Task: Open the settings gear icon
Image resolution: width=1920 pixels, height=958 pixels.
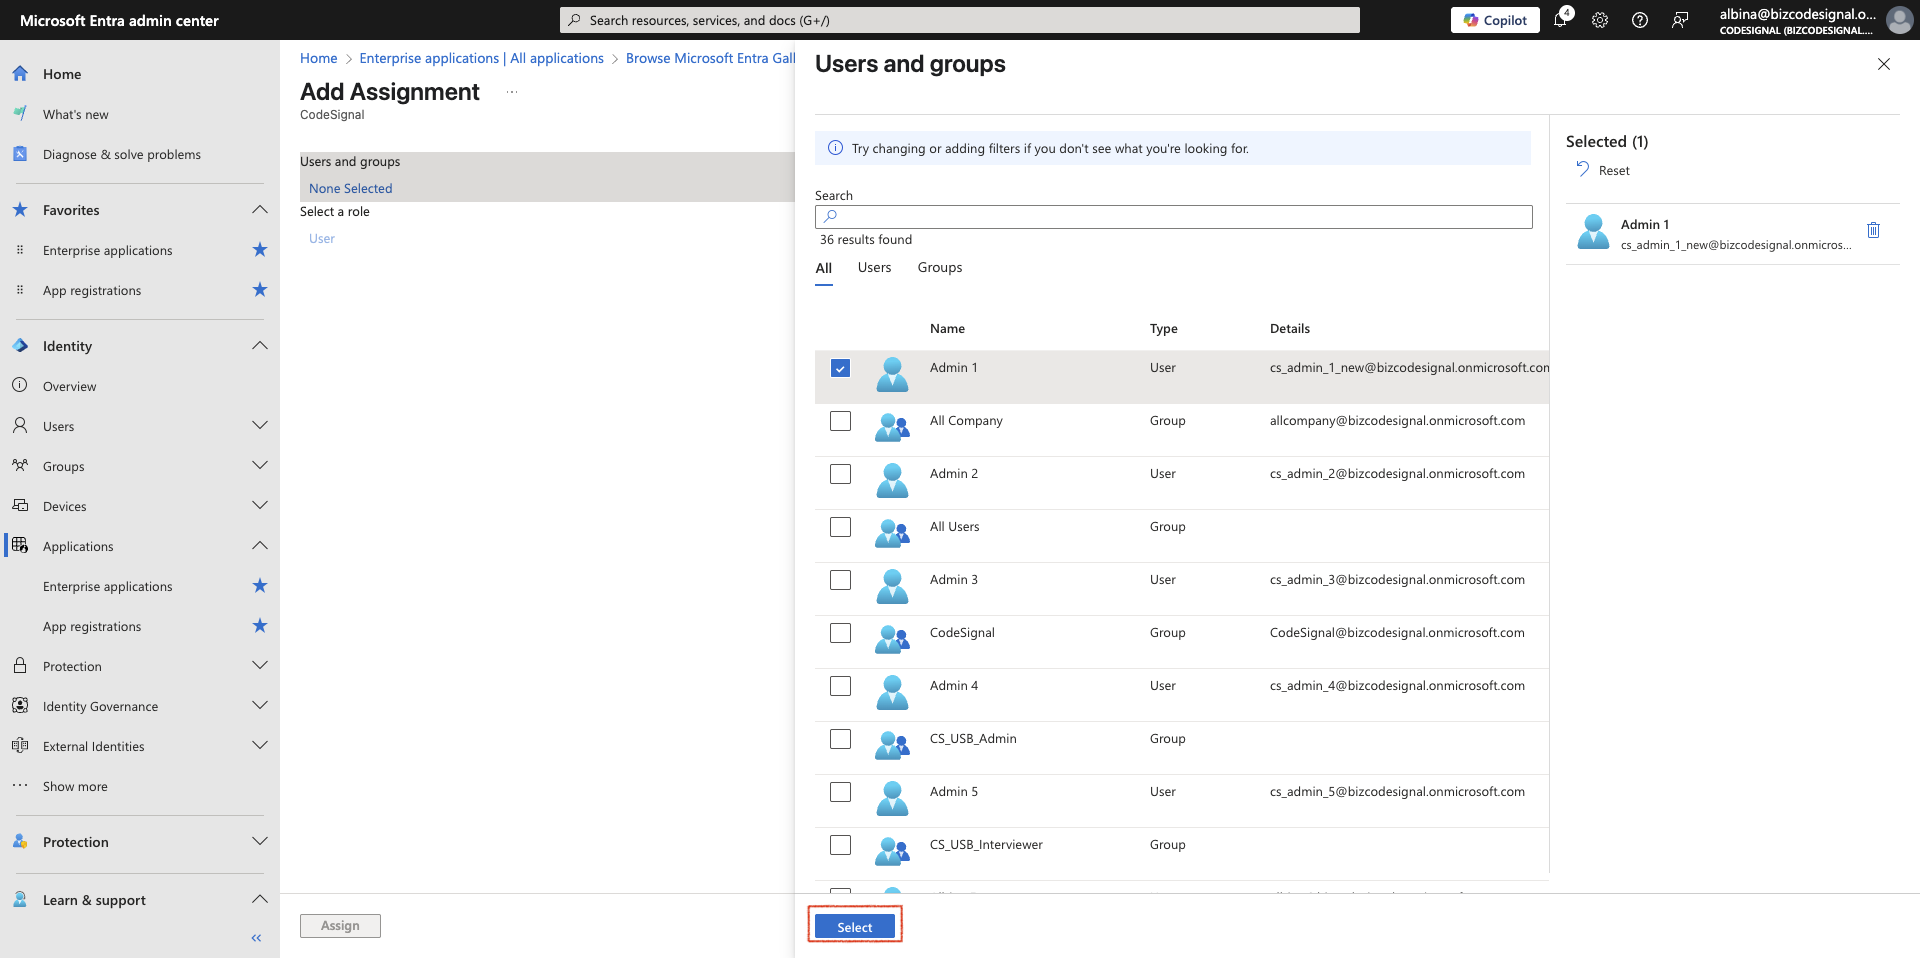Action: (x=1600, y=20)
